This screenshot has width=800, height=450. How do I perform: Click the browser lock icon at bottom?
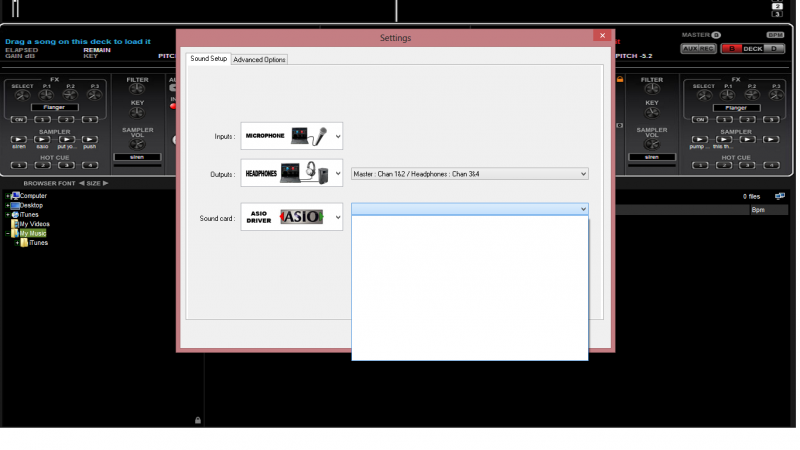pos(198,420)
